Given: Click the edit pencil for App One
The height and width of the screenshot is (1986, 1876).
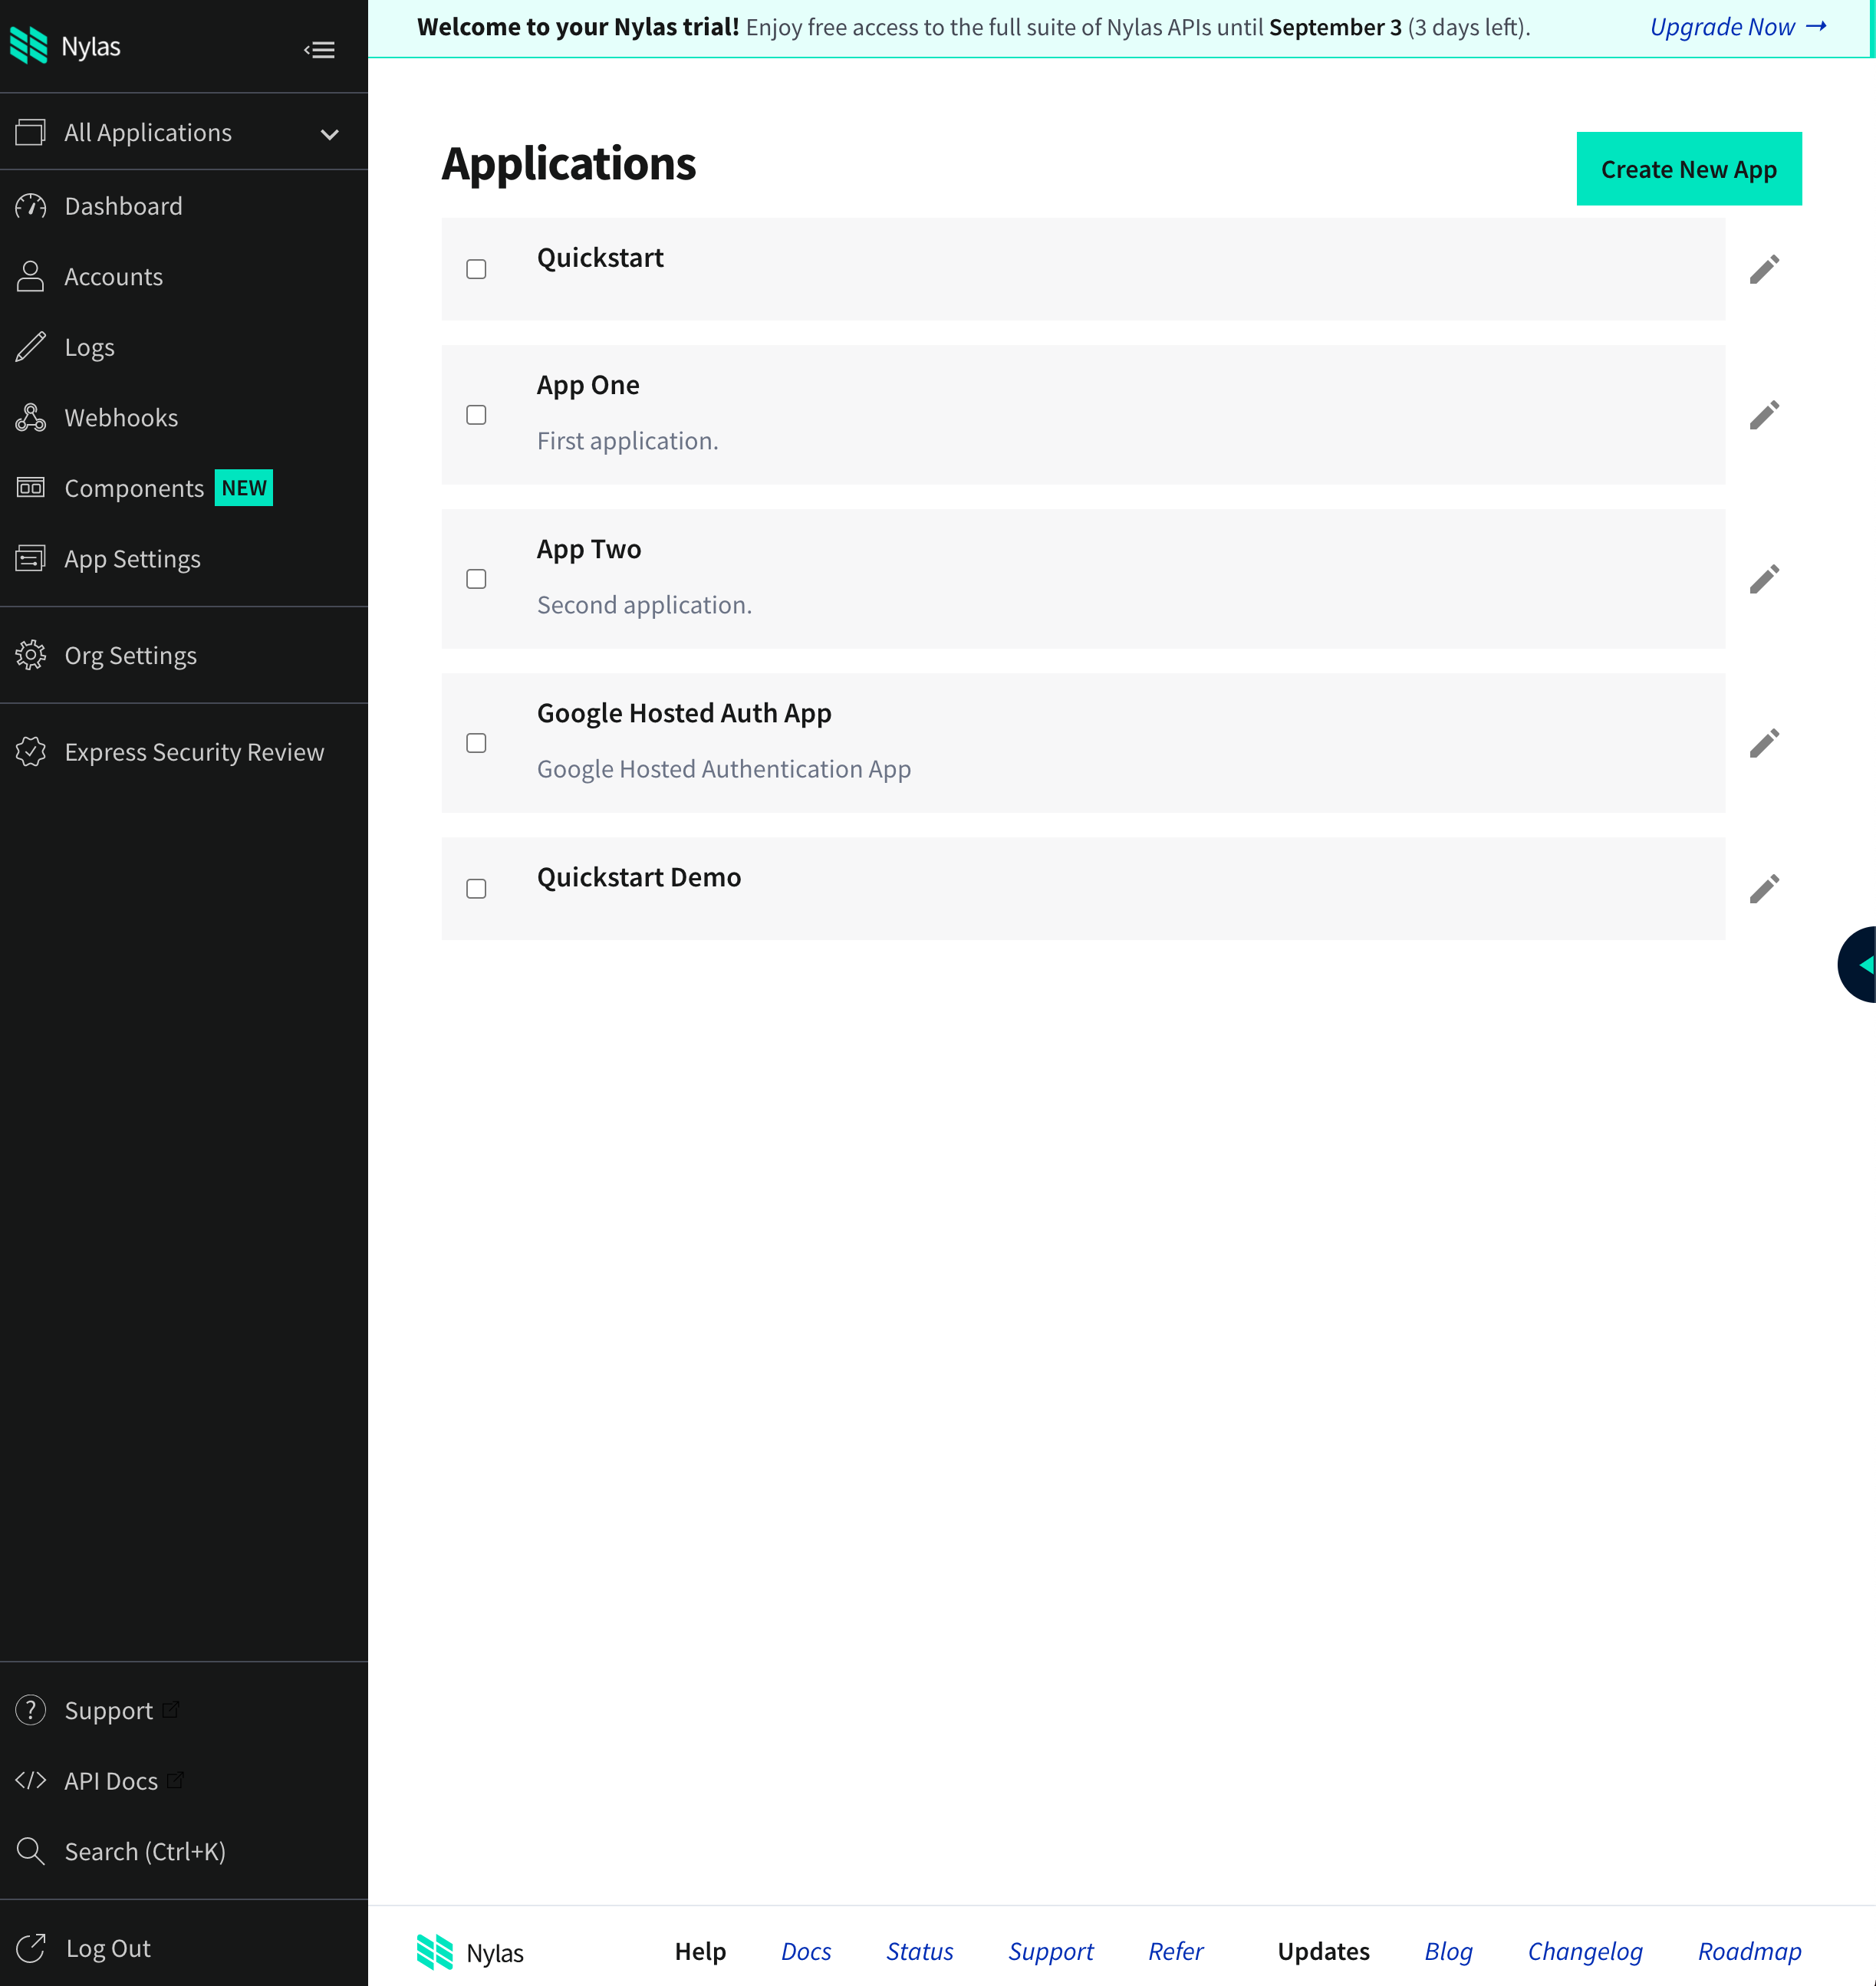Looking at the screenshot, I should 1764,414.
